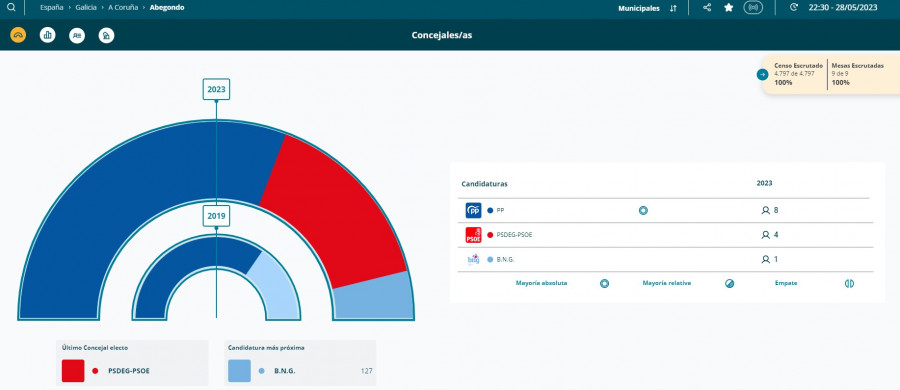Click the Mayoría absoluta legend icon

(604, 283)
